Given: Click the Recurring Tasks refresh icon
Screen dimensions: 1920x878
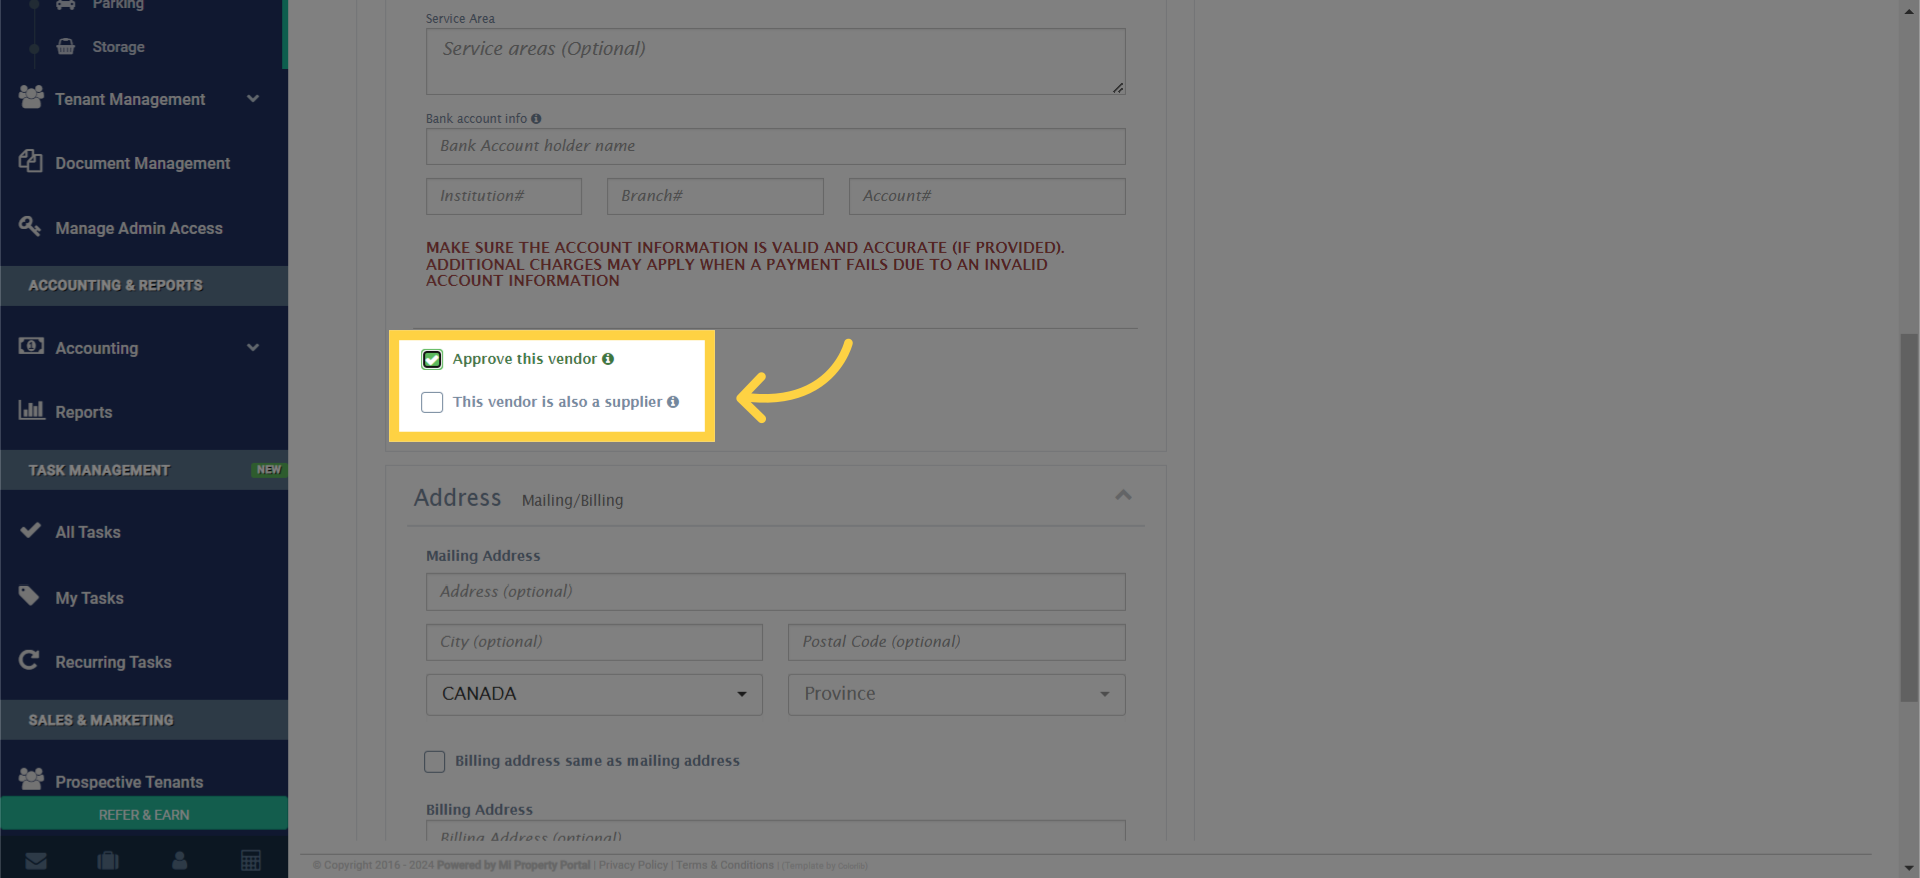Looking at the screenshot, I should click(29, 660).
